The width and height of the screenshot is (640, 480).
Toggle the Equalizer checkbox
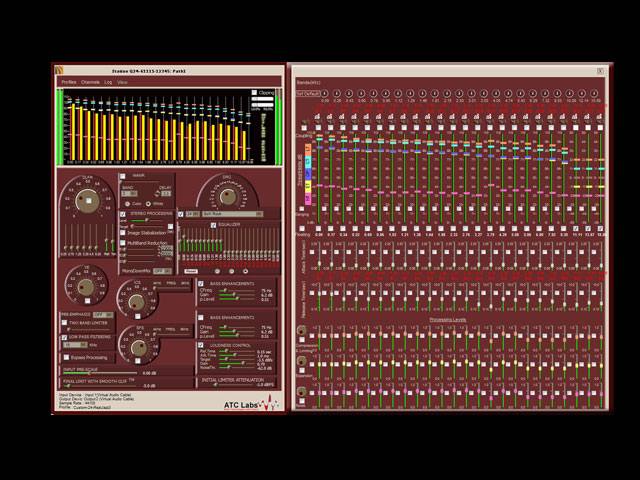(x=213, y=225)
